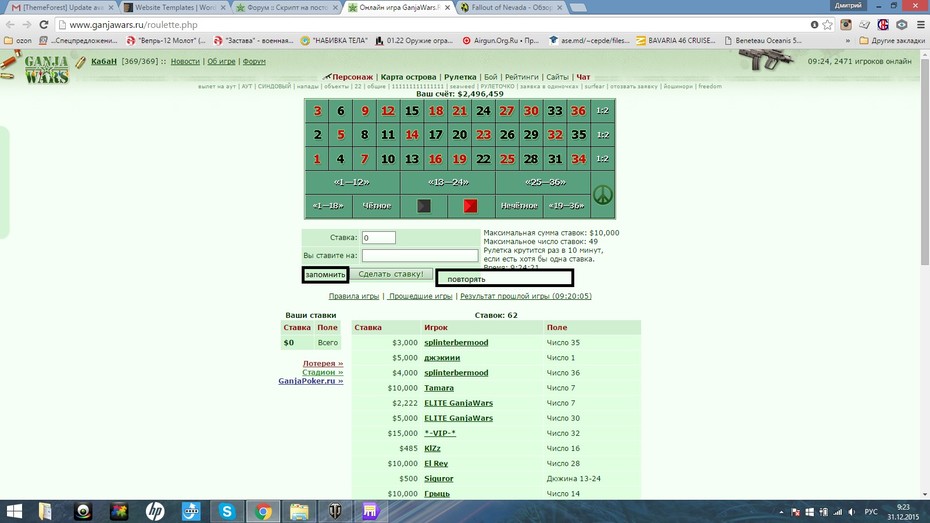The image size is (930, 523).
Task: Open the BAVARIA 46 CRUISE bookmark
Action: pyautogui.click(x=676, y=40)
